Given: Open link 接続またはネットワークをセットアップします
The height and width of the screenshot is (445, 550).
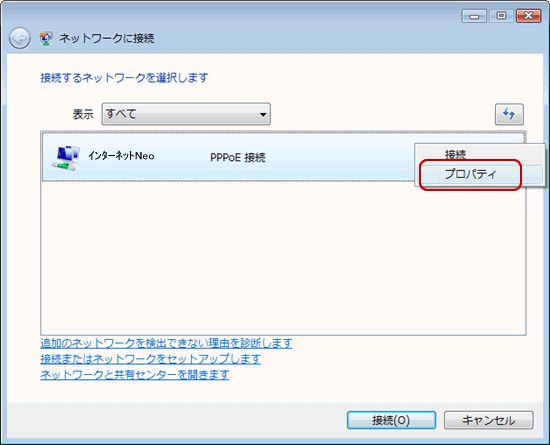Looking at the screenshot, I should coord(150,359).
